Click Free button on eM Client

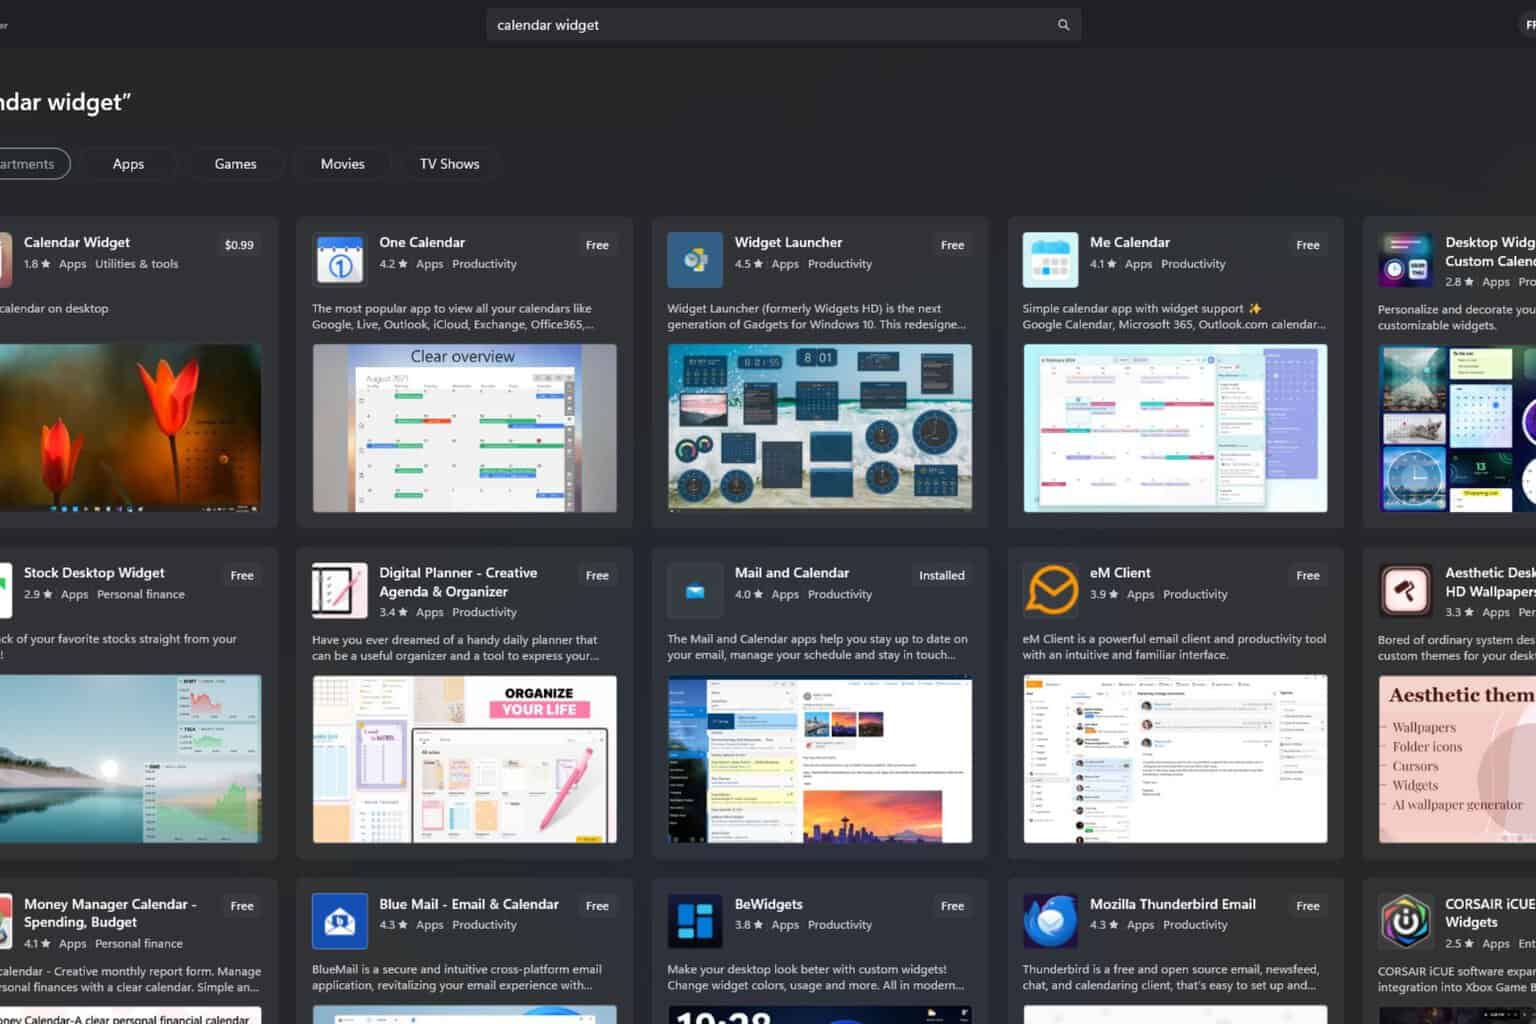[x=1307, y=576]
